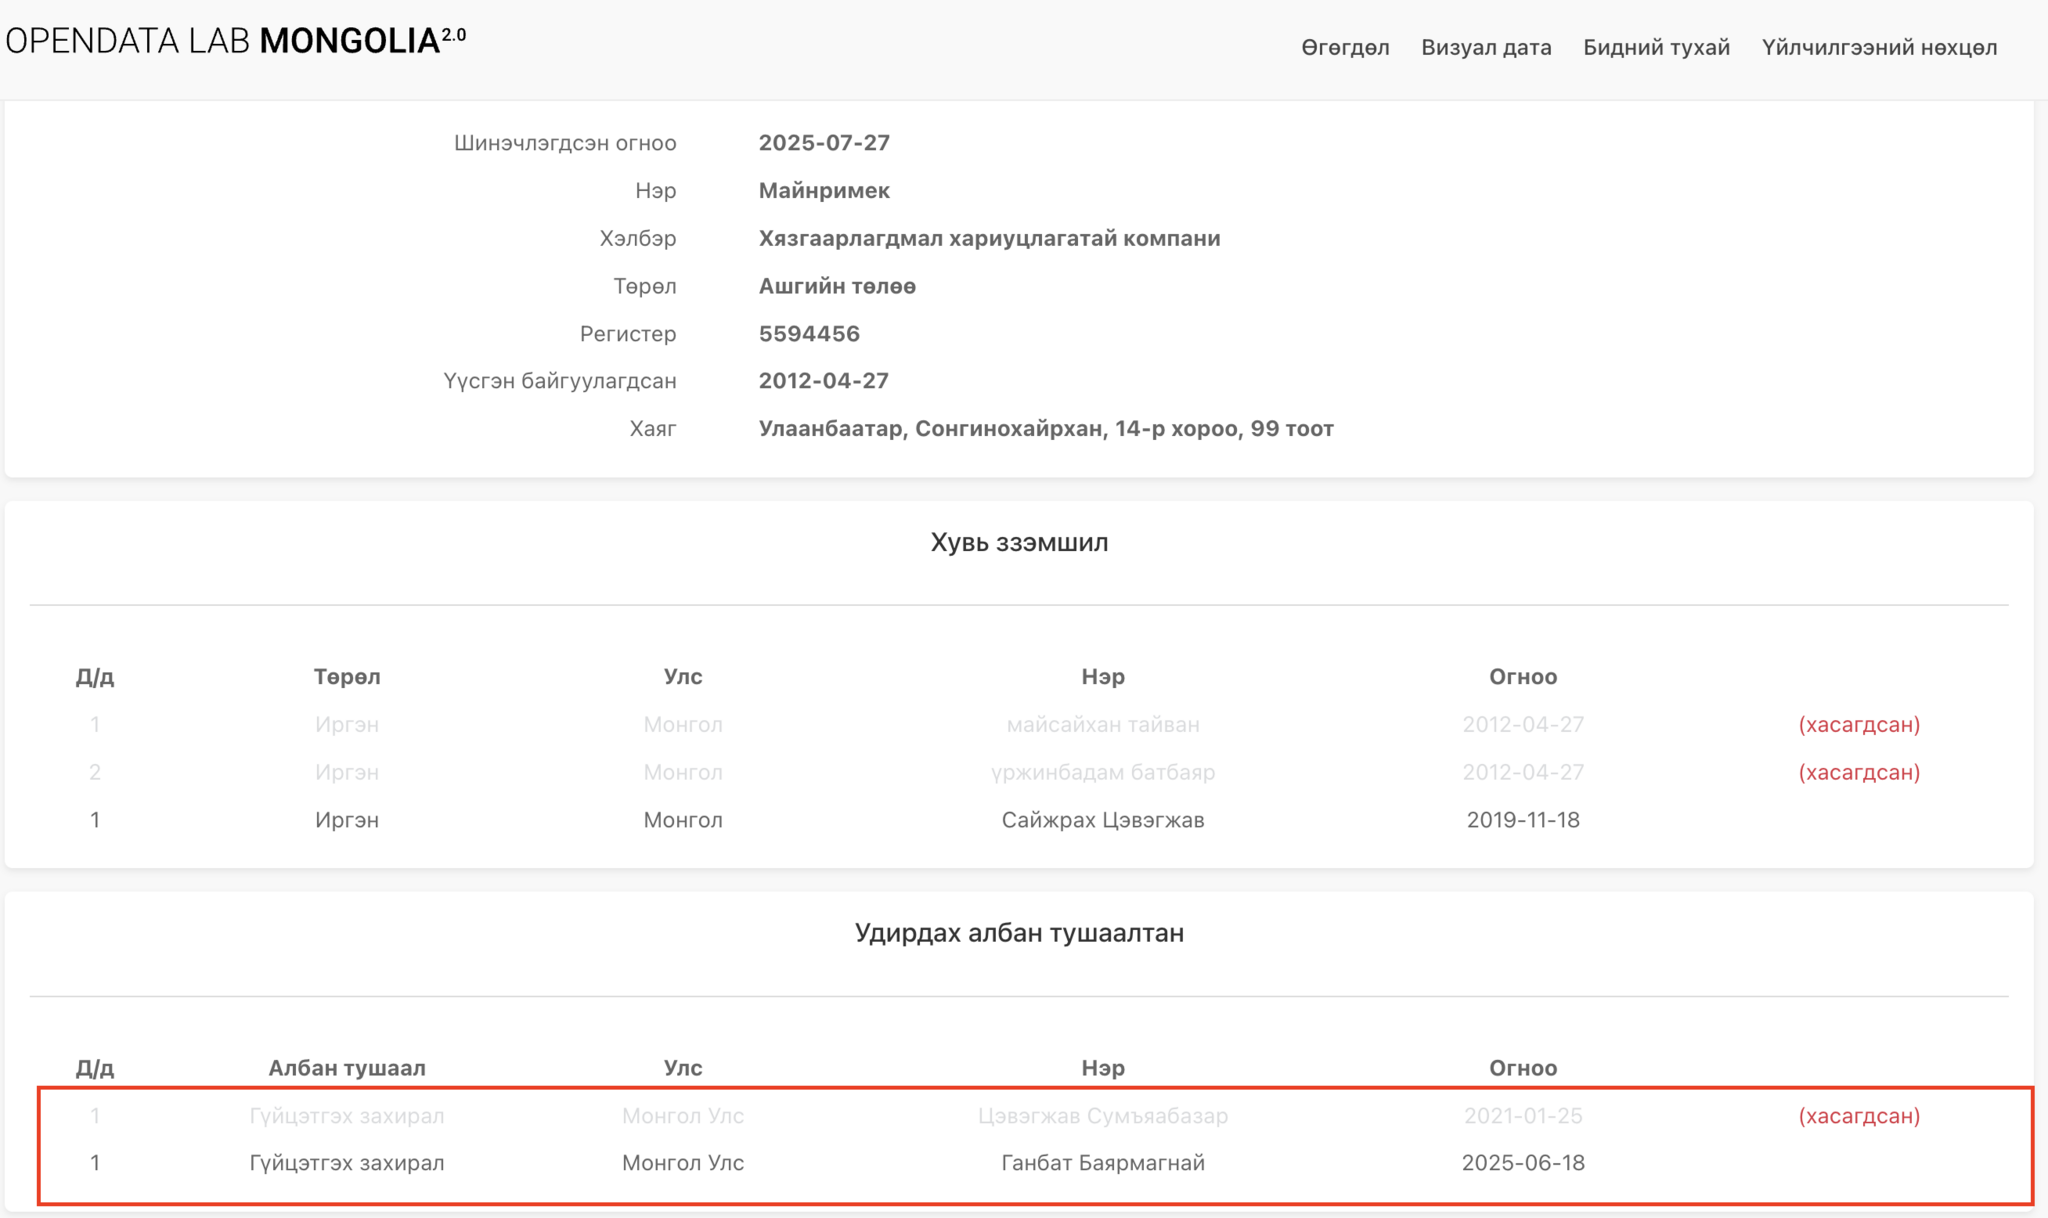Click the date 2025-06-18 cell

tap(1523, 1163)
